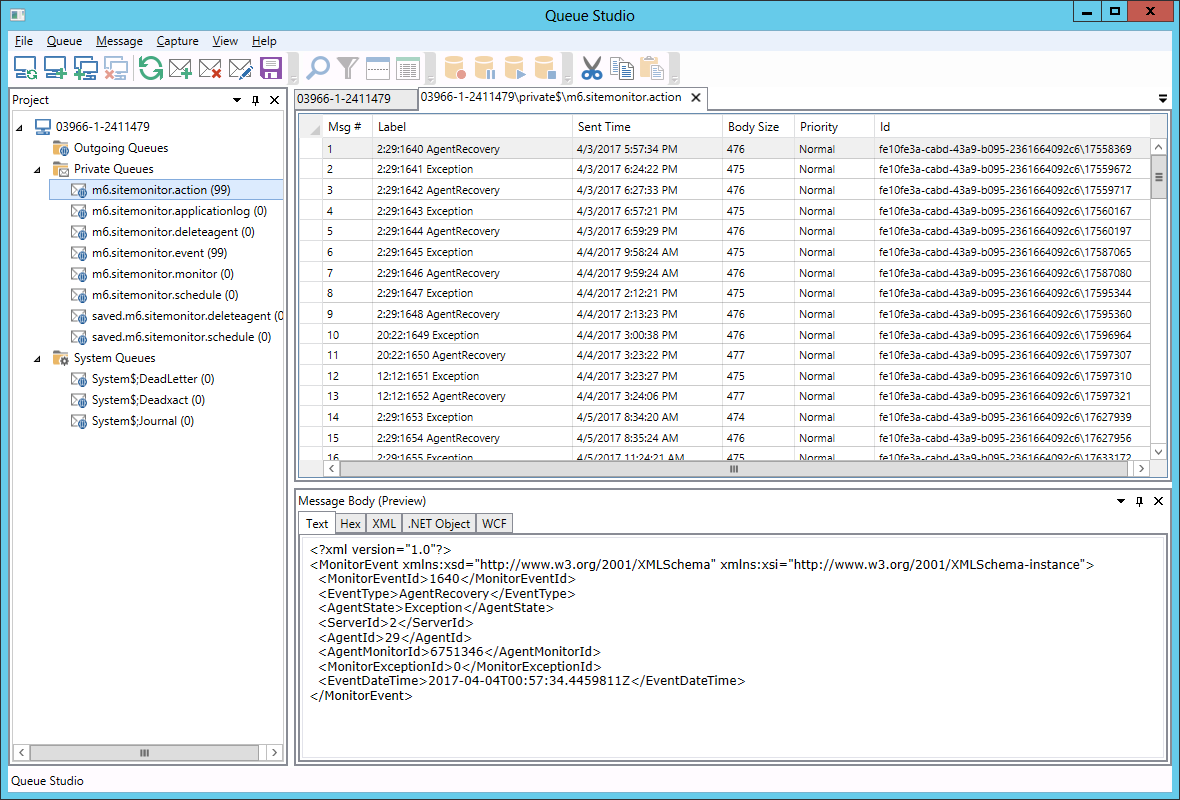Pin the Project panel with auto-hide pushpin
The image size is (1180, 800).
[x=256, y=100]
